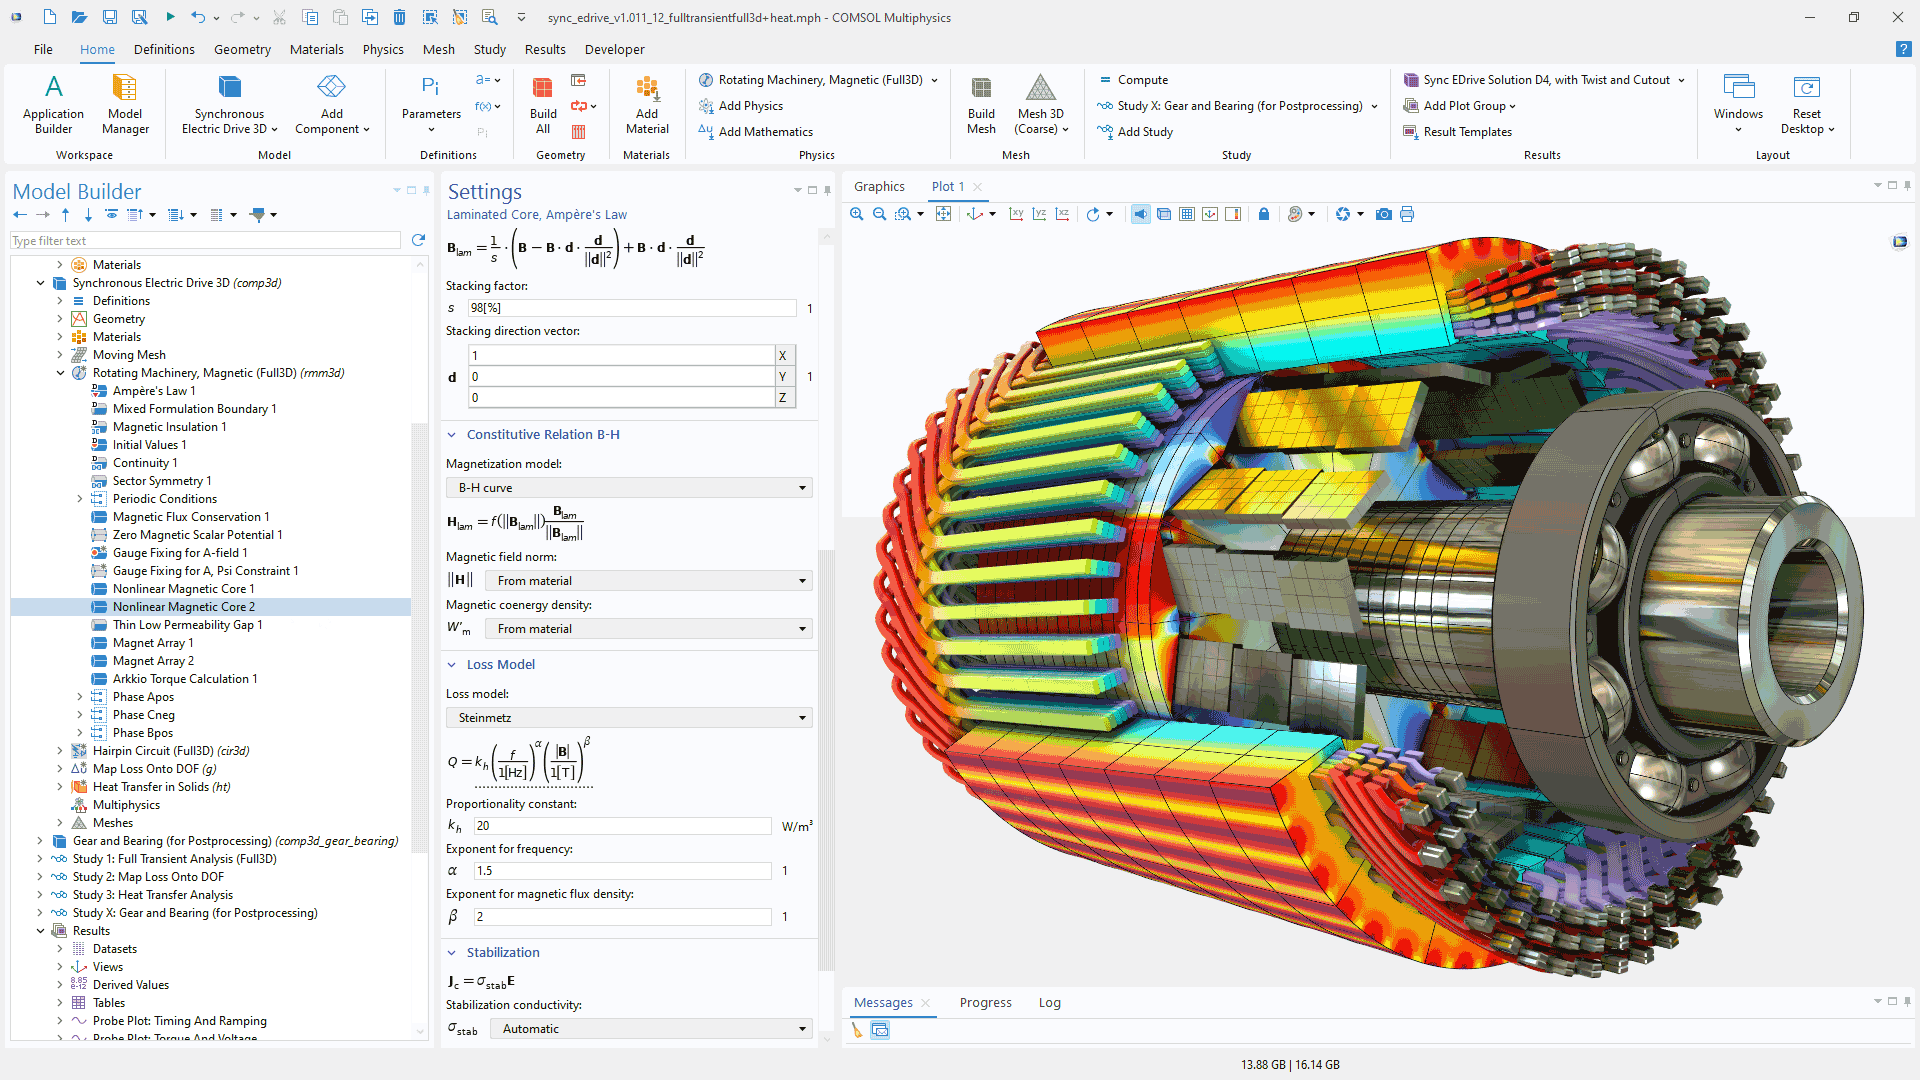Open the Magnetic field norm dropdown
The height and width of the screenshot is (1080, 1920).
(x=648, y=581)
